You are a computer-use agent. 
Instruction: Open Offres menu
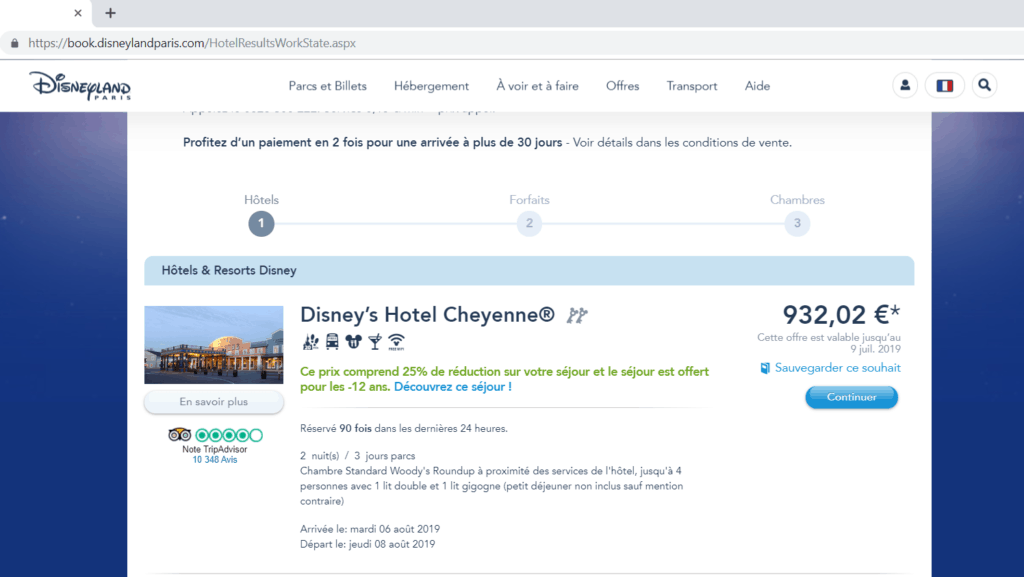click(x=622, y=86)
